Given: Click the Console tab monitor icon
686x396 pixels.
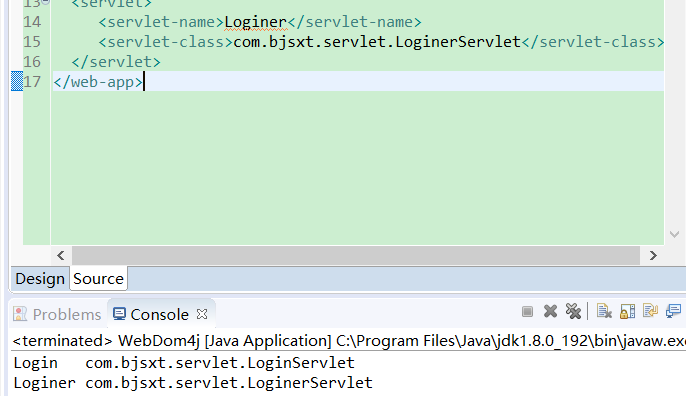Looking at the screenshot, I should 119,314.
